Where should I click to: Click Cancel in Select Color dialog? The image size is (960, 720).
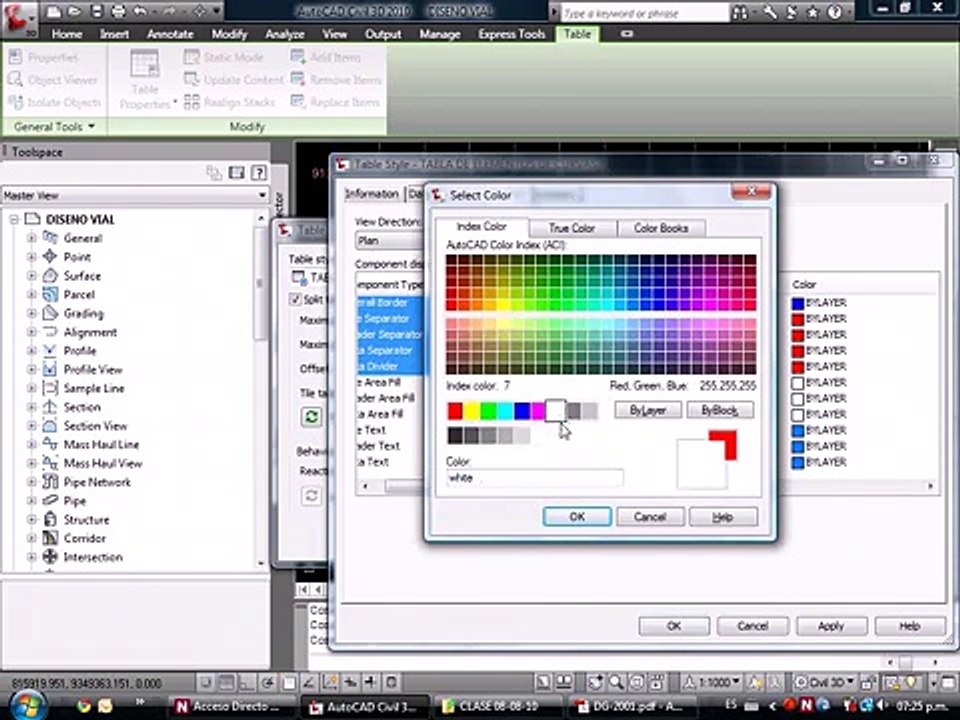tap(650, 517)
